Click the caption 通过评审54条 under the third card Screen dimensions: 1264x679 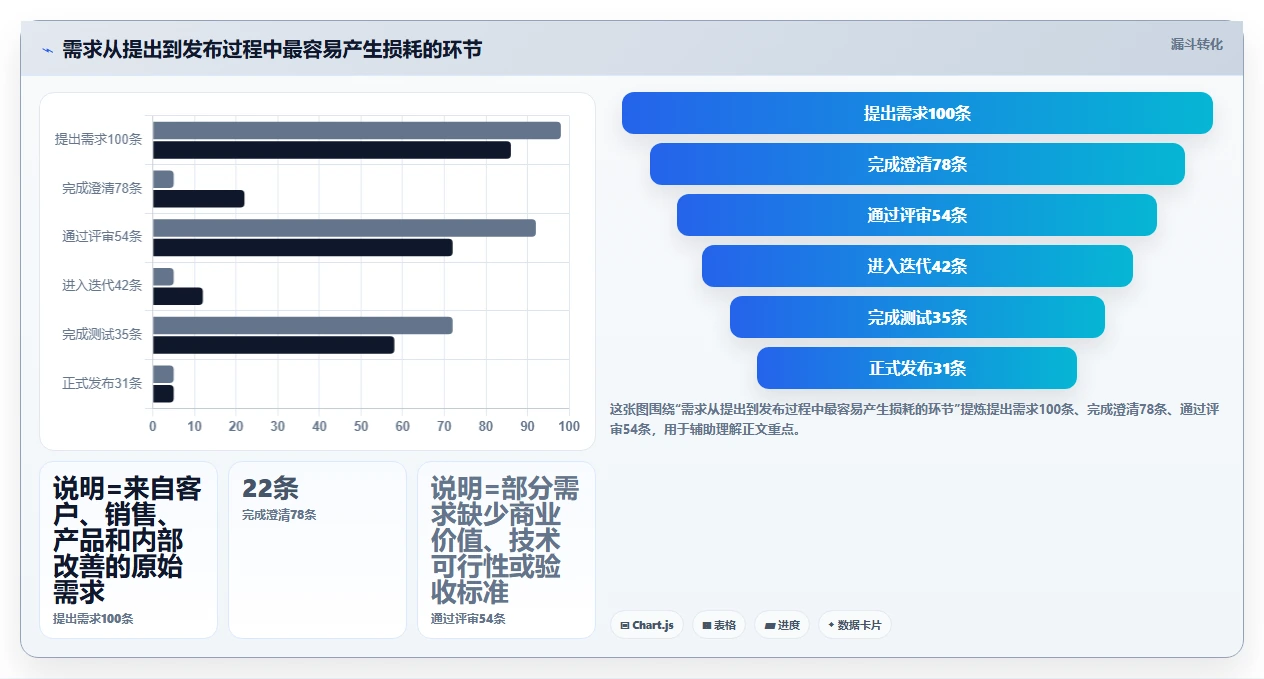coord(468,619)
